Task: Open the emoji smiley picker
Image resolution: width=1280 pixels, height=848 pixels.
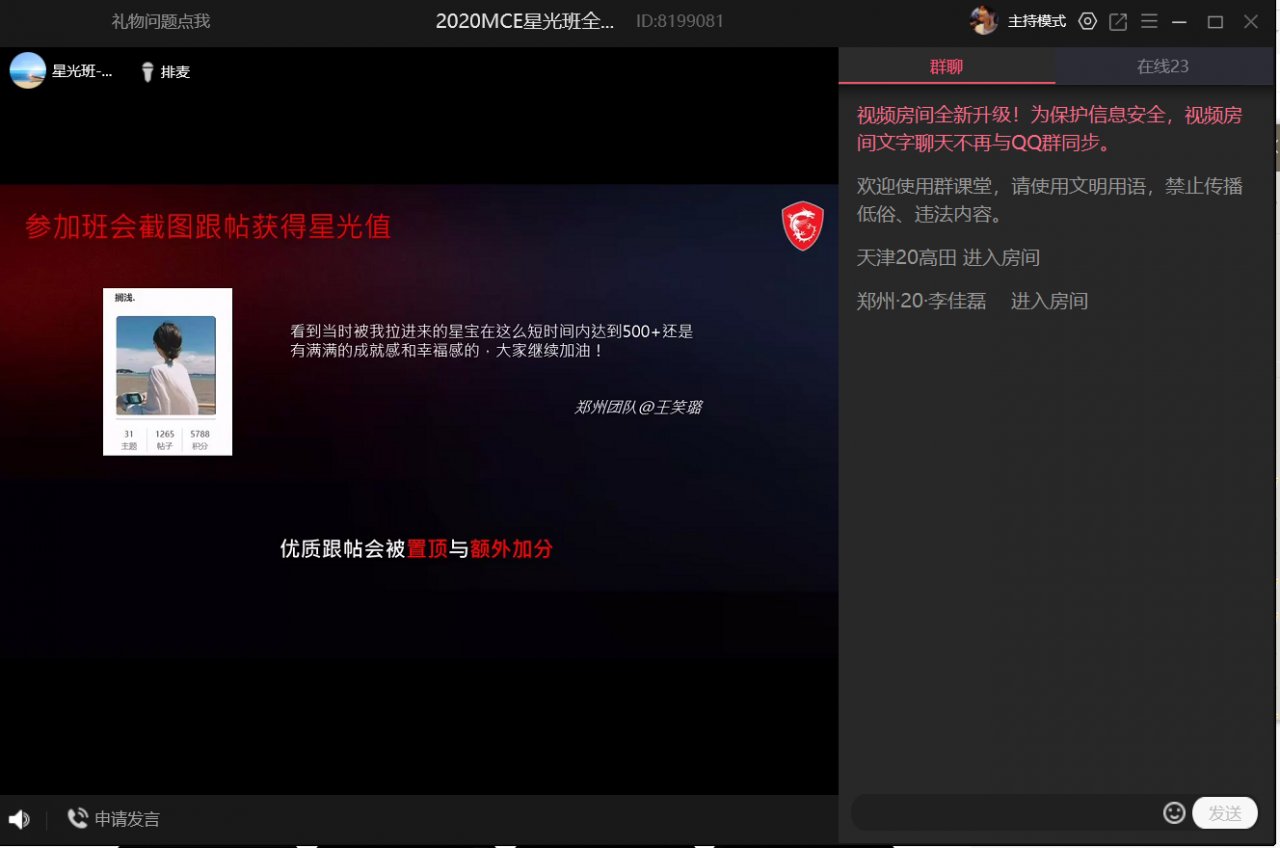Action: coord(1174,813)
